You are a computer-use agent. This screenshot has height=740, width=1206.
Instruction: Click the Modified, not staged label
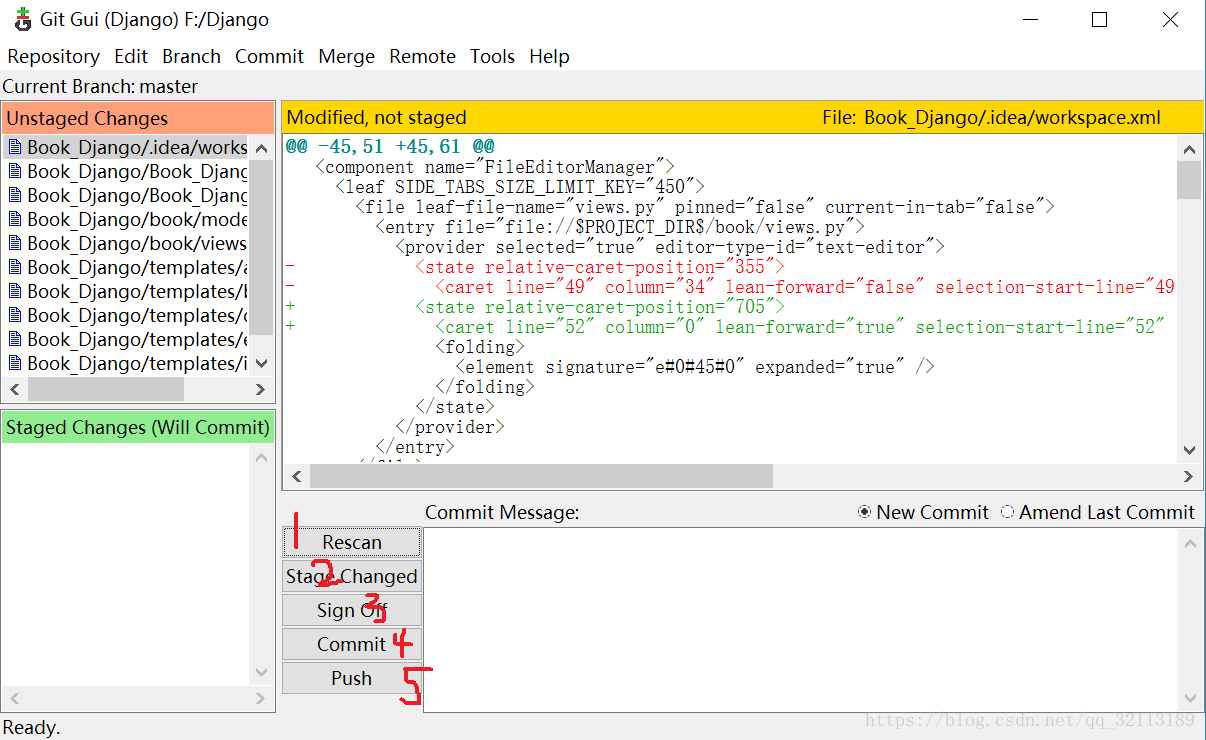pos(376,118)
